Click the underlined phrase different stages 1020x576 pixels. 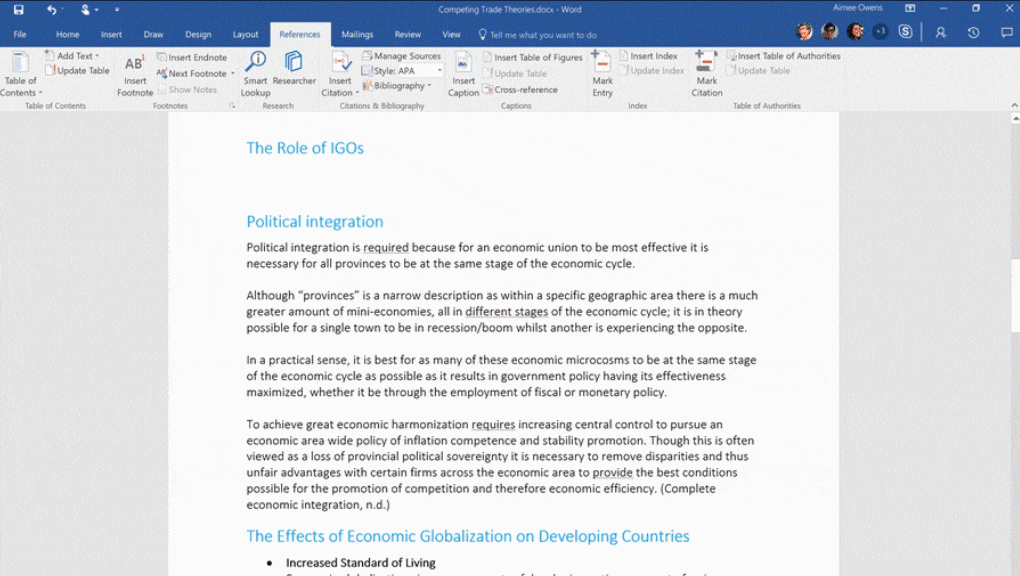coord(507,312)
